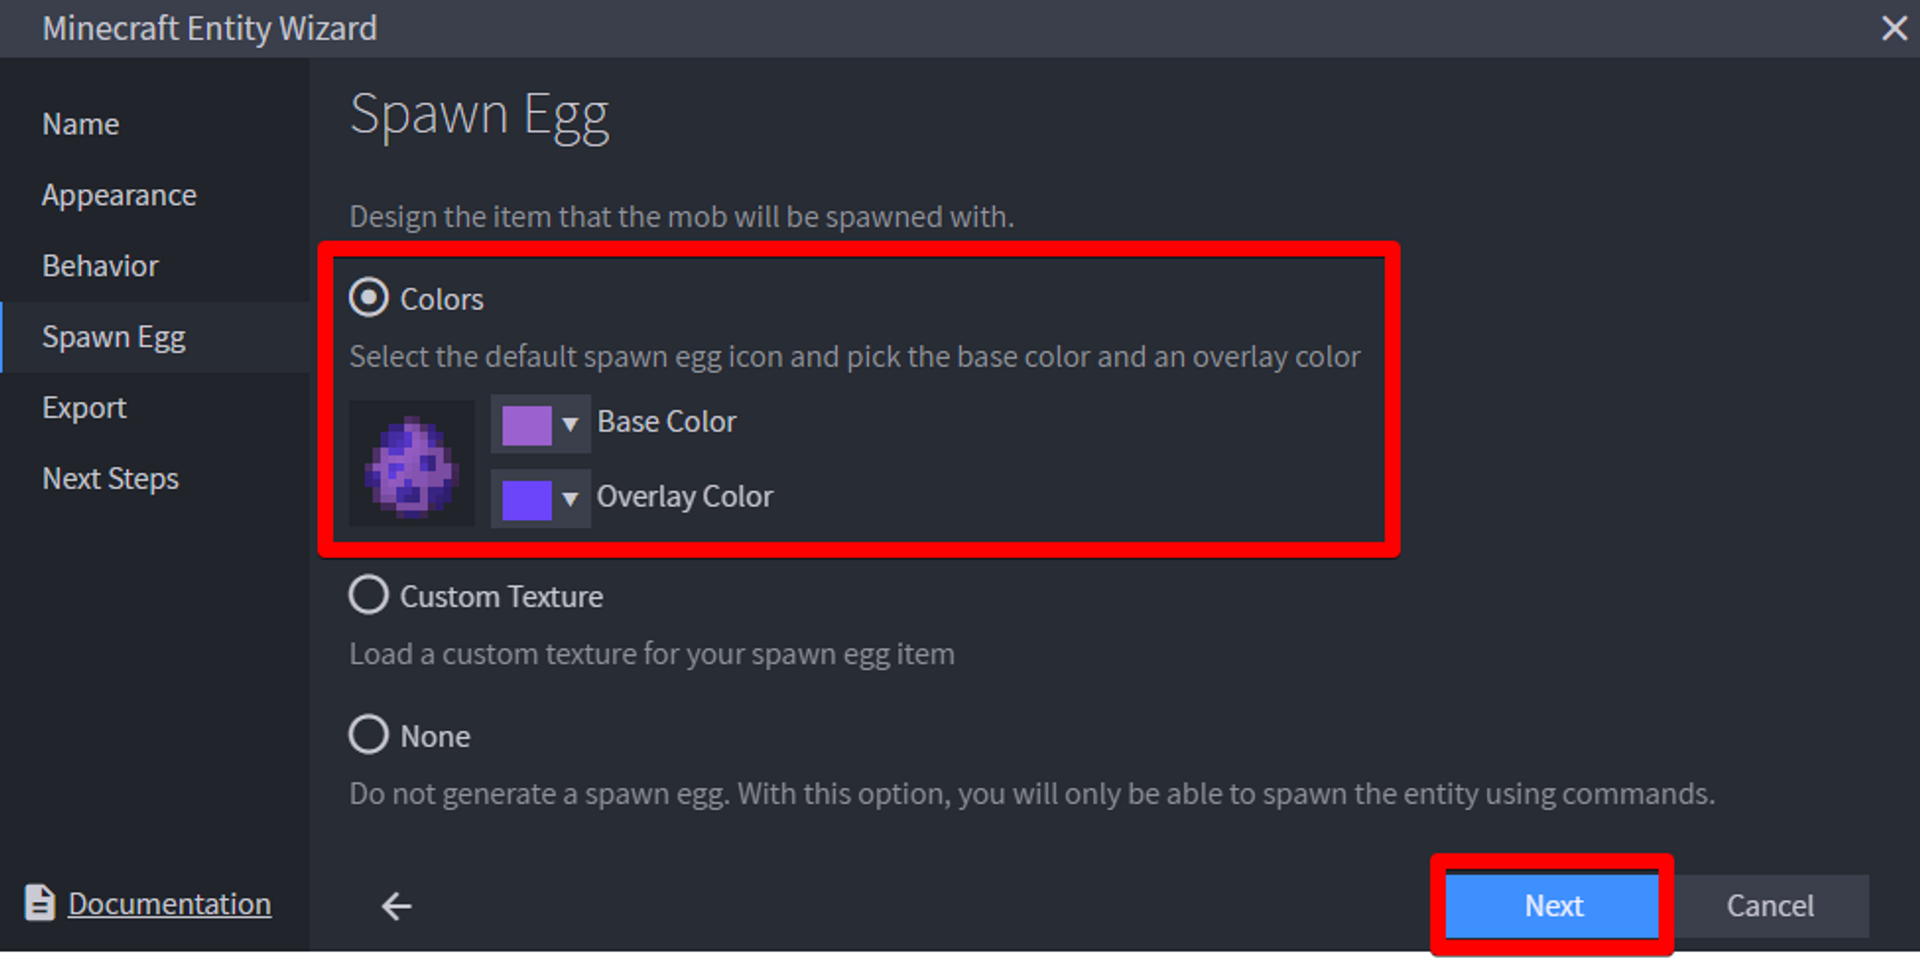1920x963 pixels.
Task: Click the purple Base Color swatch
Action: click(526, 425)
